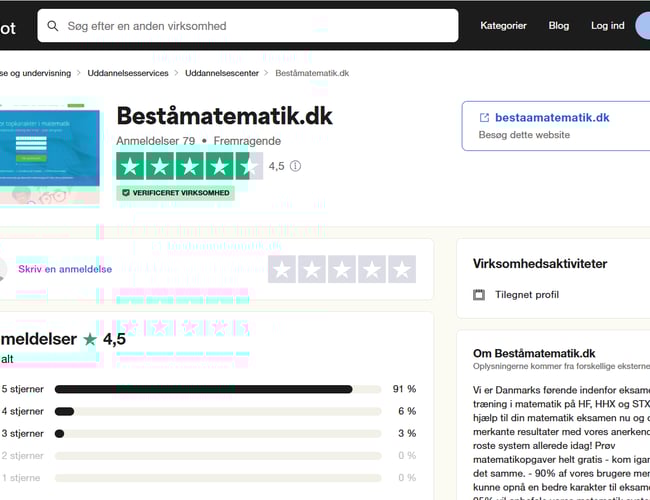Rate two stars in review box
This screenshot has width=650, height=500.
[312, 269]
